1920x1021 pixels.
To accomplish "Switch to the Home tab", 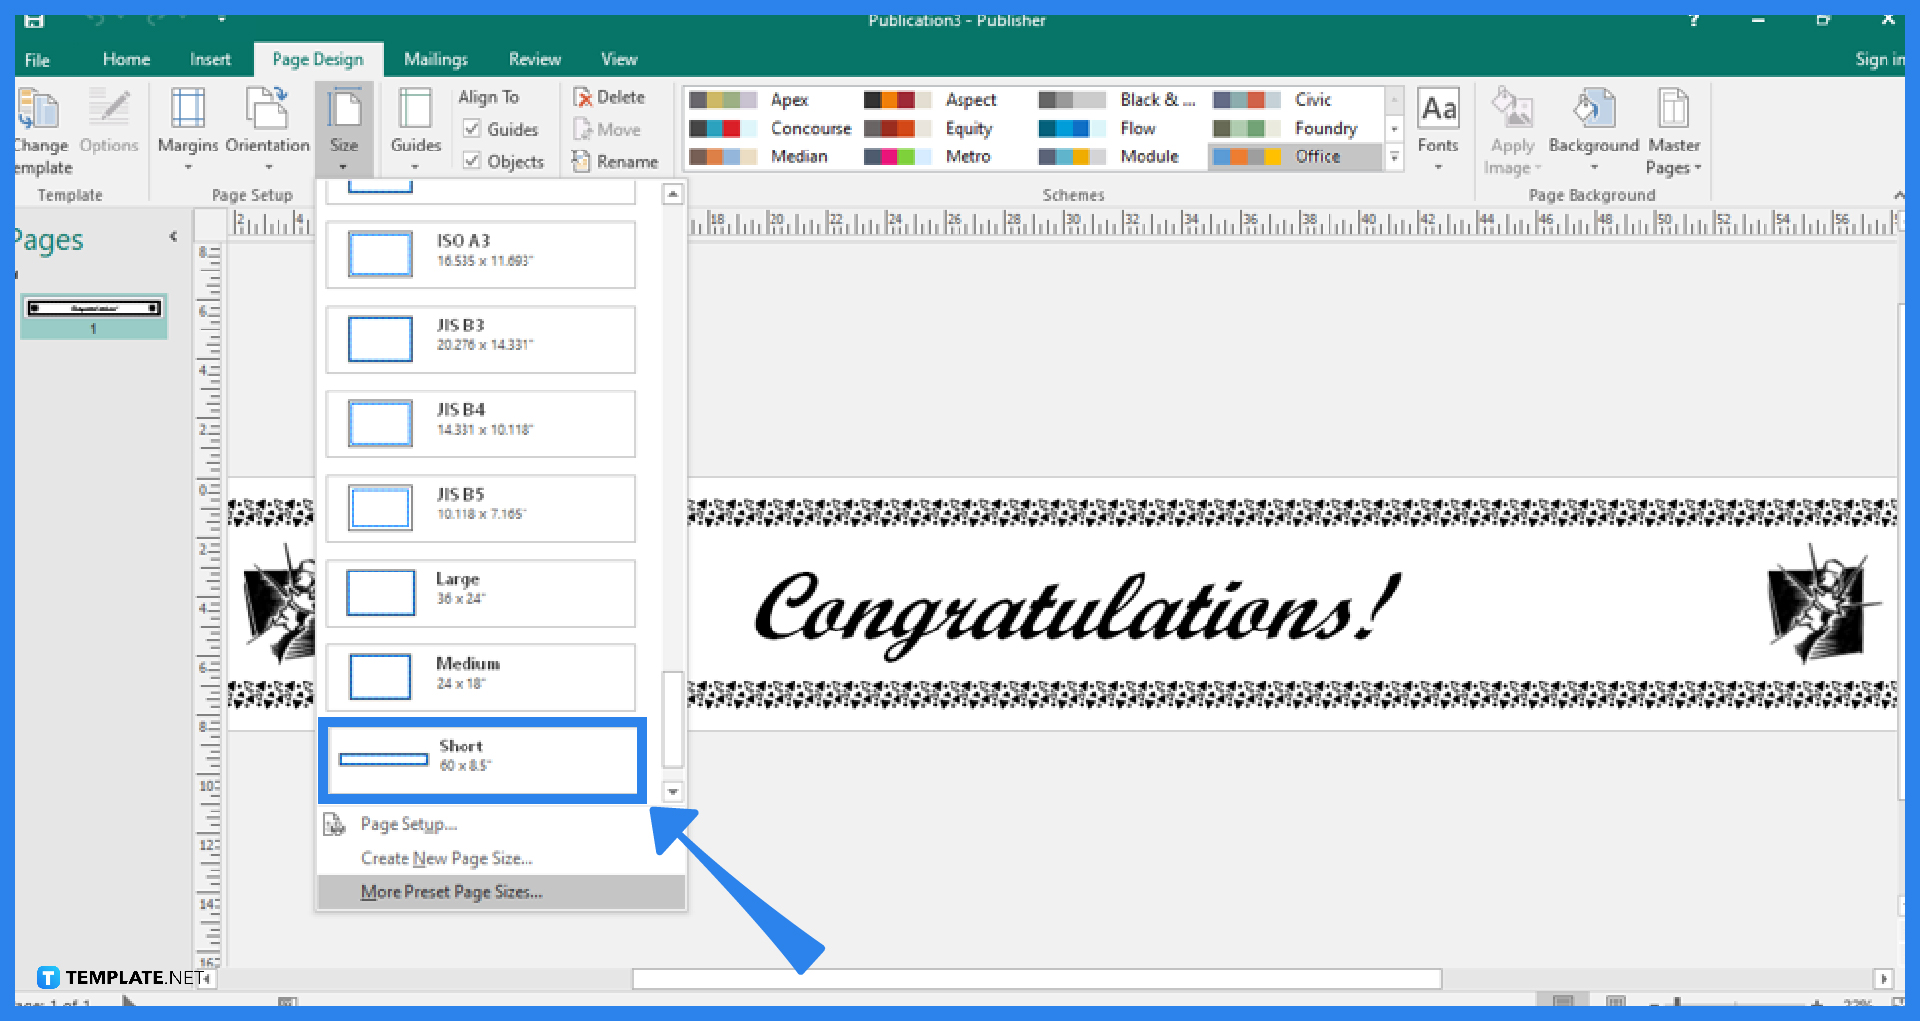I will 126,60.
